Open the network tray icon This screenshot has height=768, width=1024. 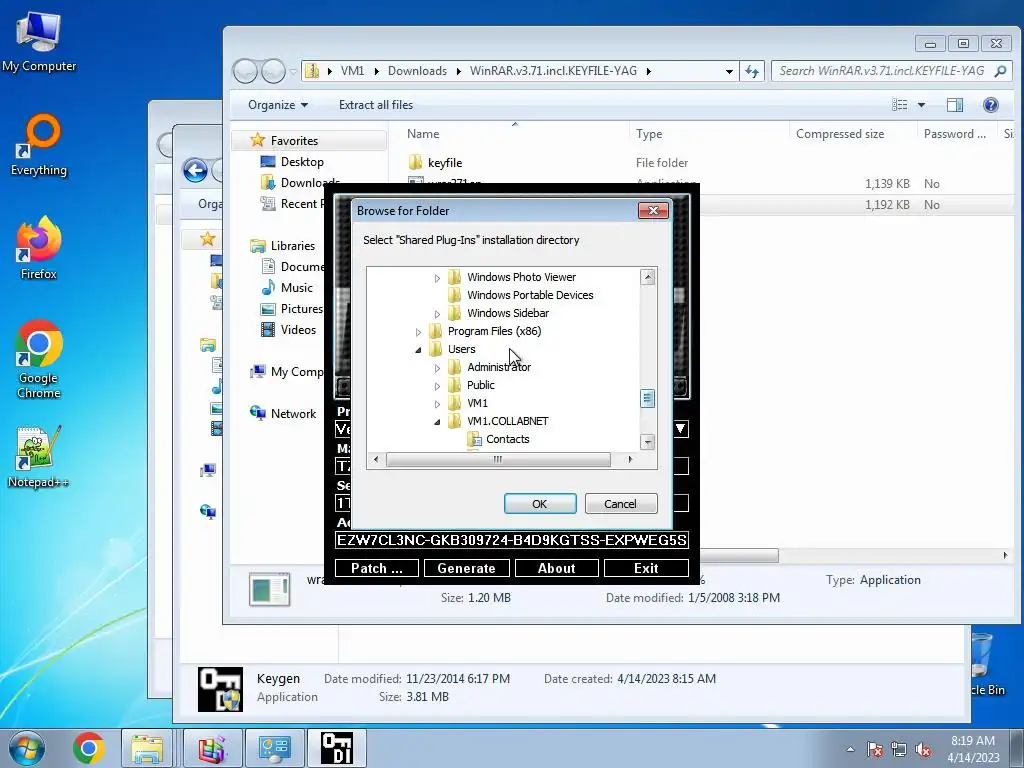pos(899,750)
